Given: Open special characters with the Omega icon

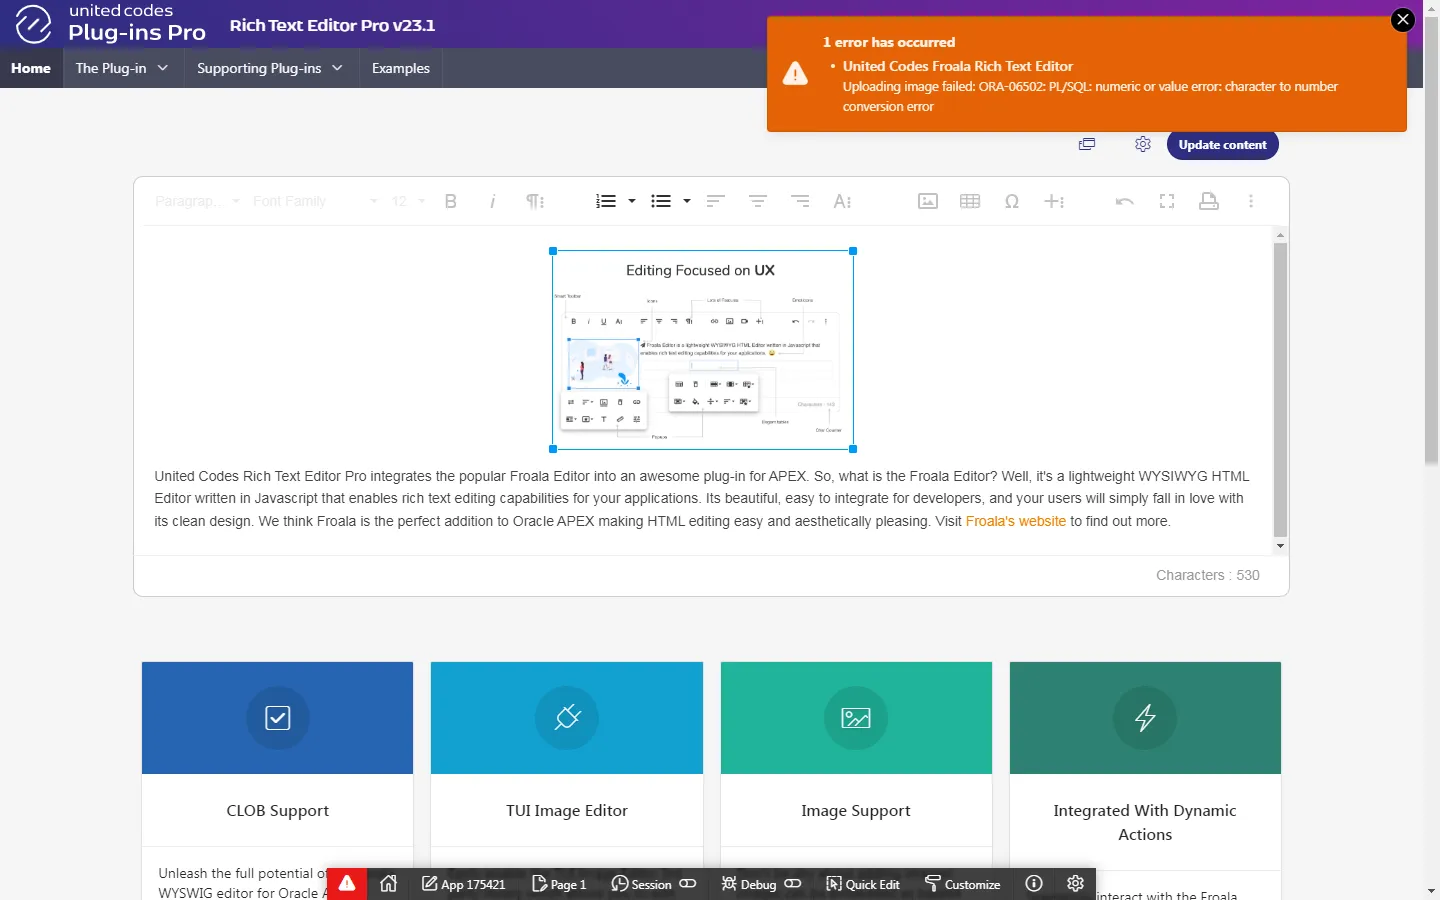Looking at the screenshot, I should tap(1011, 201).
